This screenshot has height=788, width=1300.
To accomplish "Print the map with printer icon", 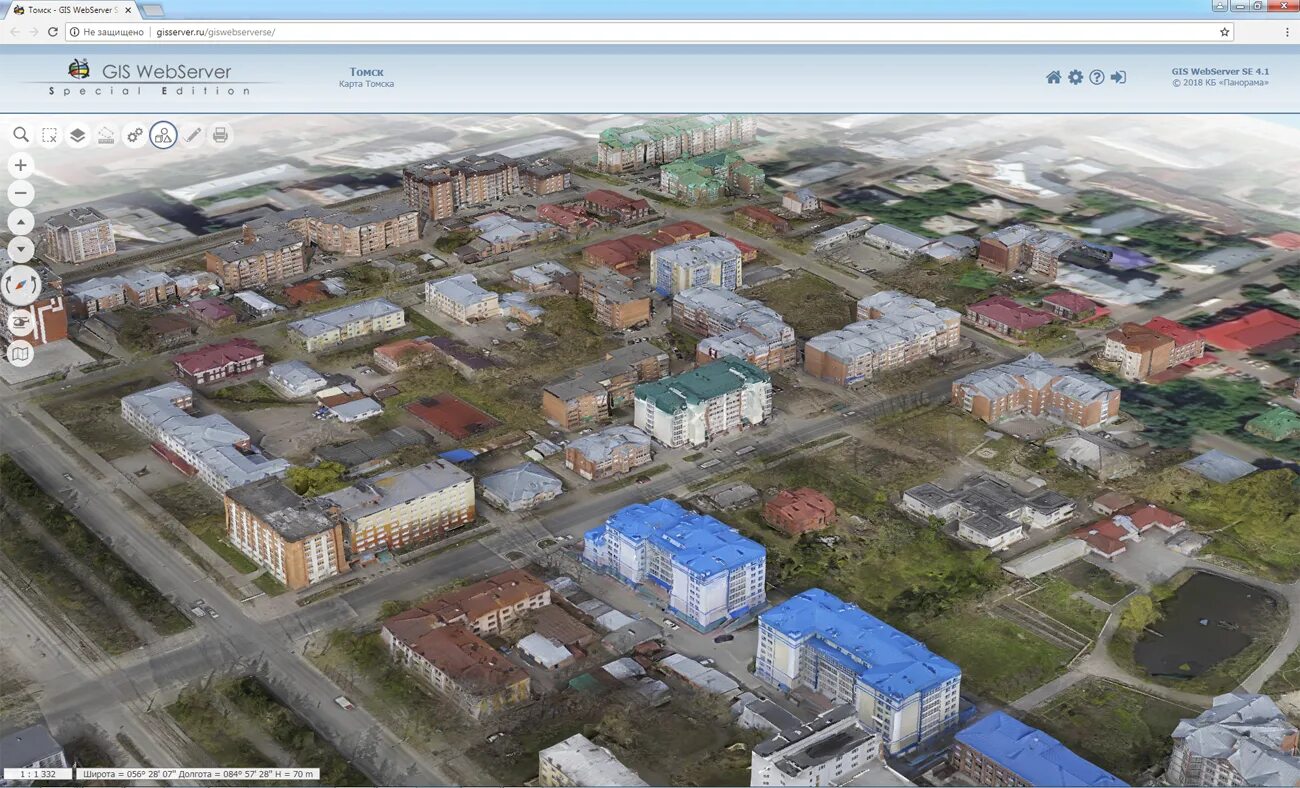I will tap(220, 135).
